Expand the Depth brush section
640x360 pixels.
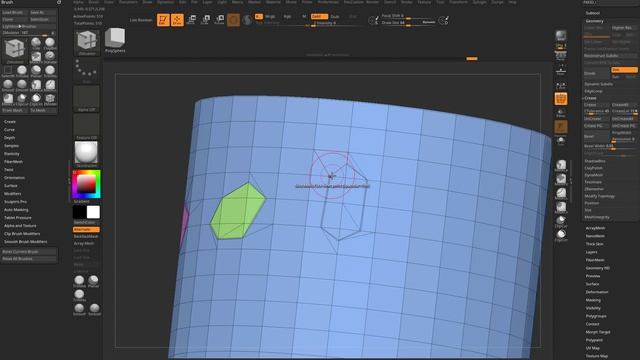pyautogui.click(x=9, y=138)
